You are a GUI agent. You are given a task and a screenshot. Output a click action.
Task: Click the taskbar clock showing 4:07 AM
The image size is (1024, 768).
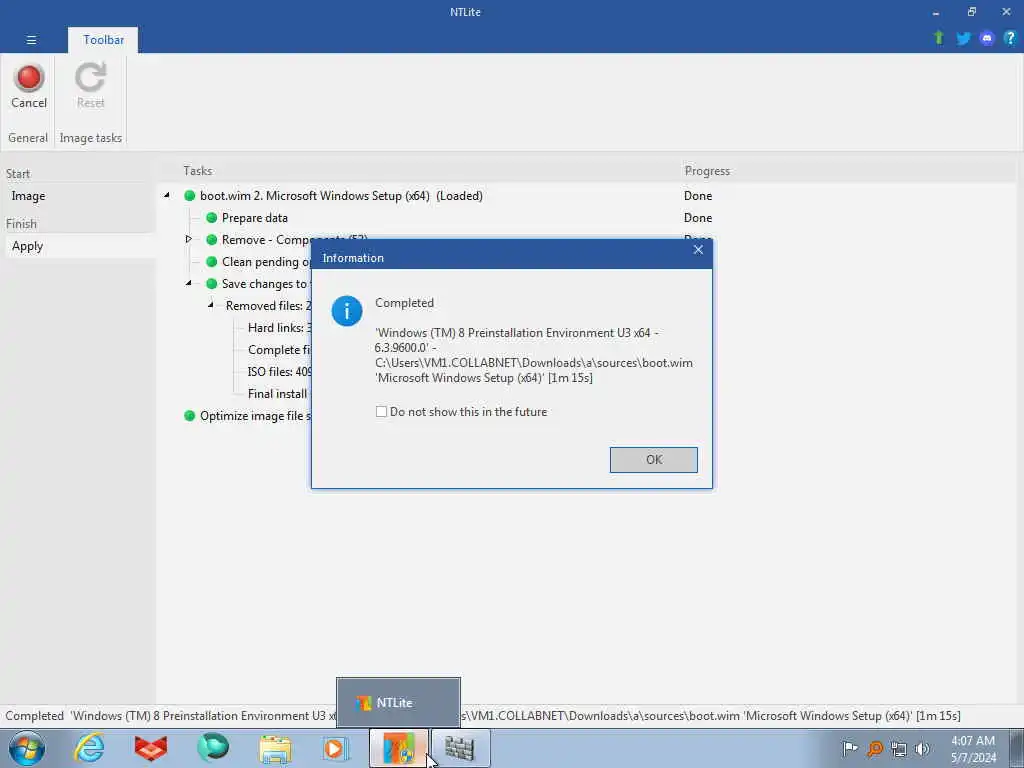tap(973, 749)
